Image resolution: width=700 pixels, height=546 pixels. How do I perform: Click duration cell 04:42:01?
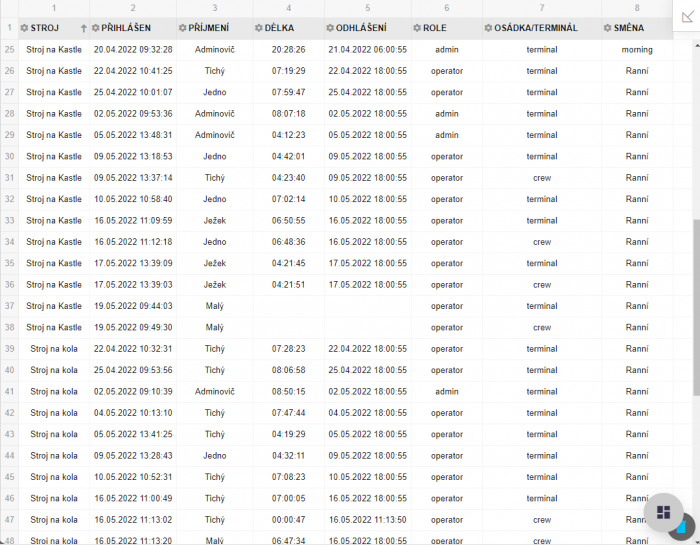tap(288, 156)
